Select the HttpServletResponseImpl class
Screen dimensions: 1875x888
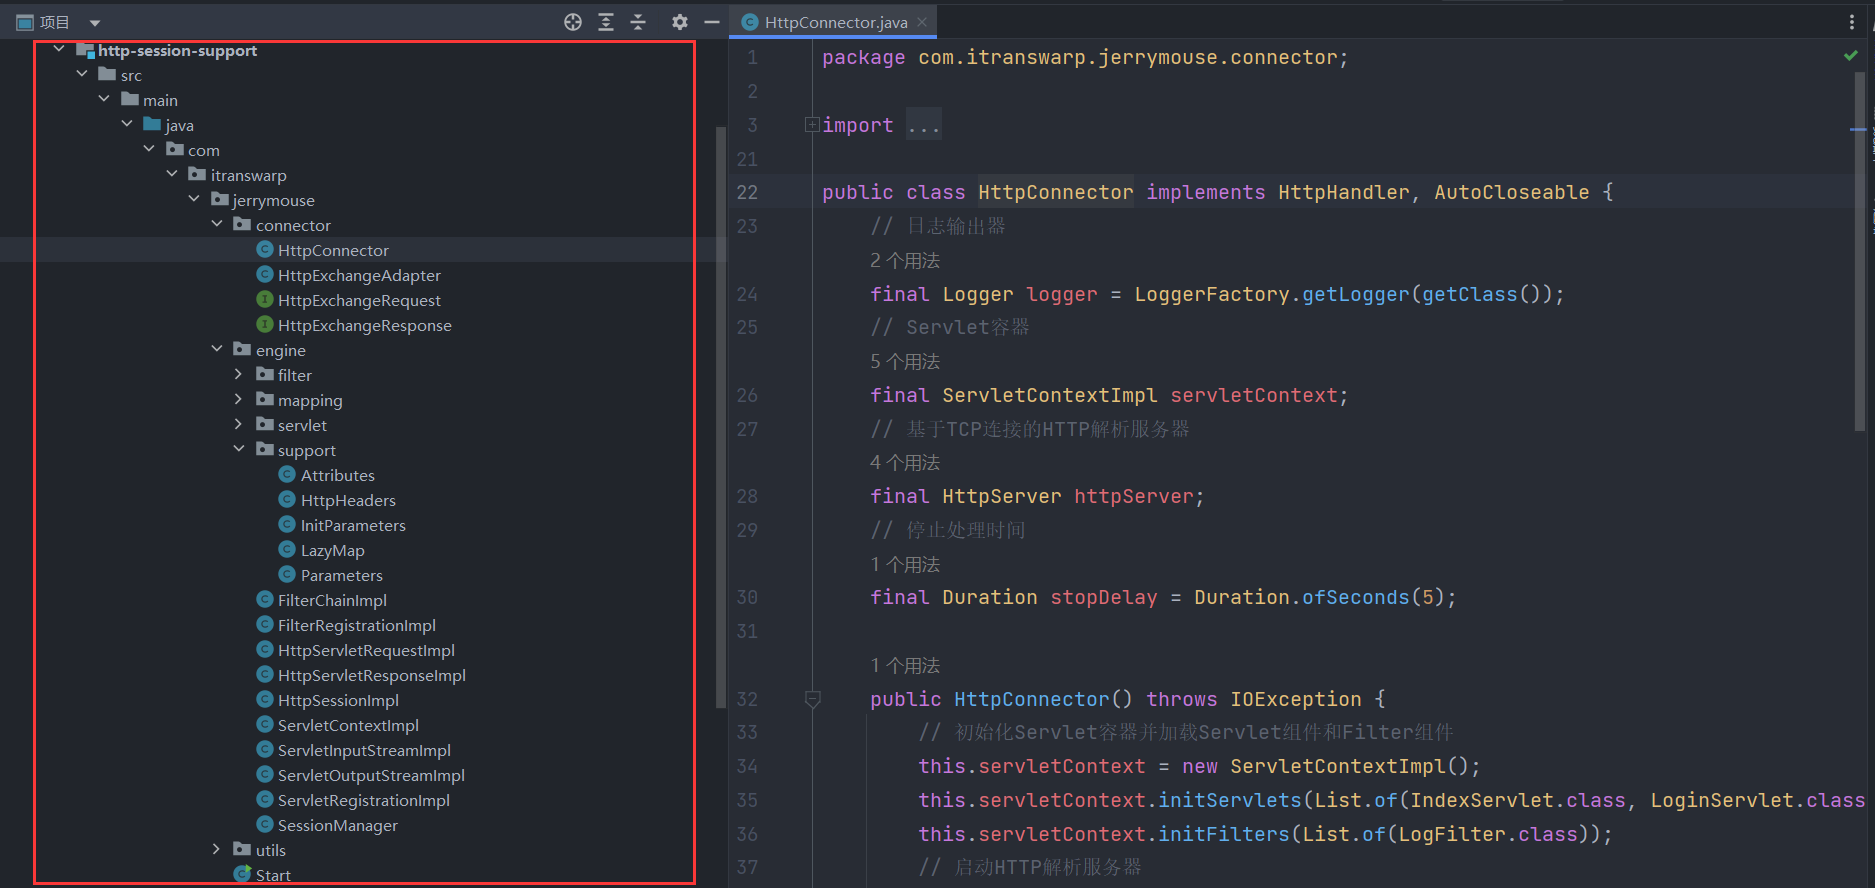pyautogui.click(x=372, y=675)
